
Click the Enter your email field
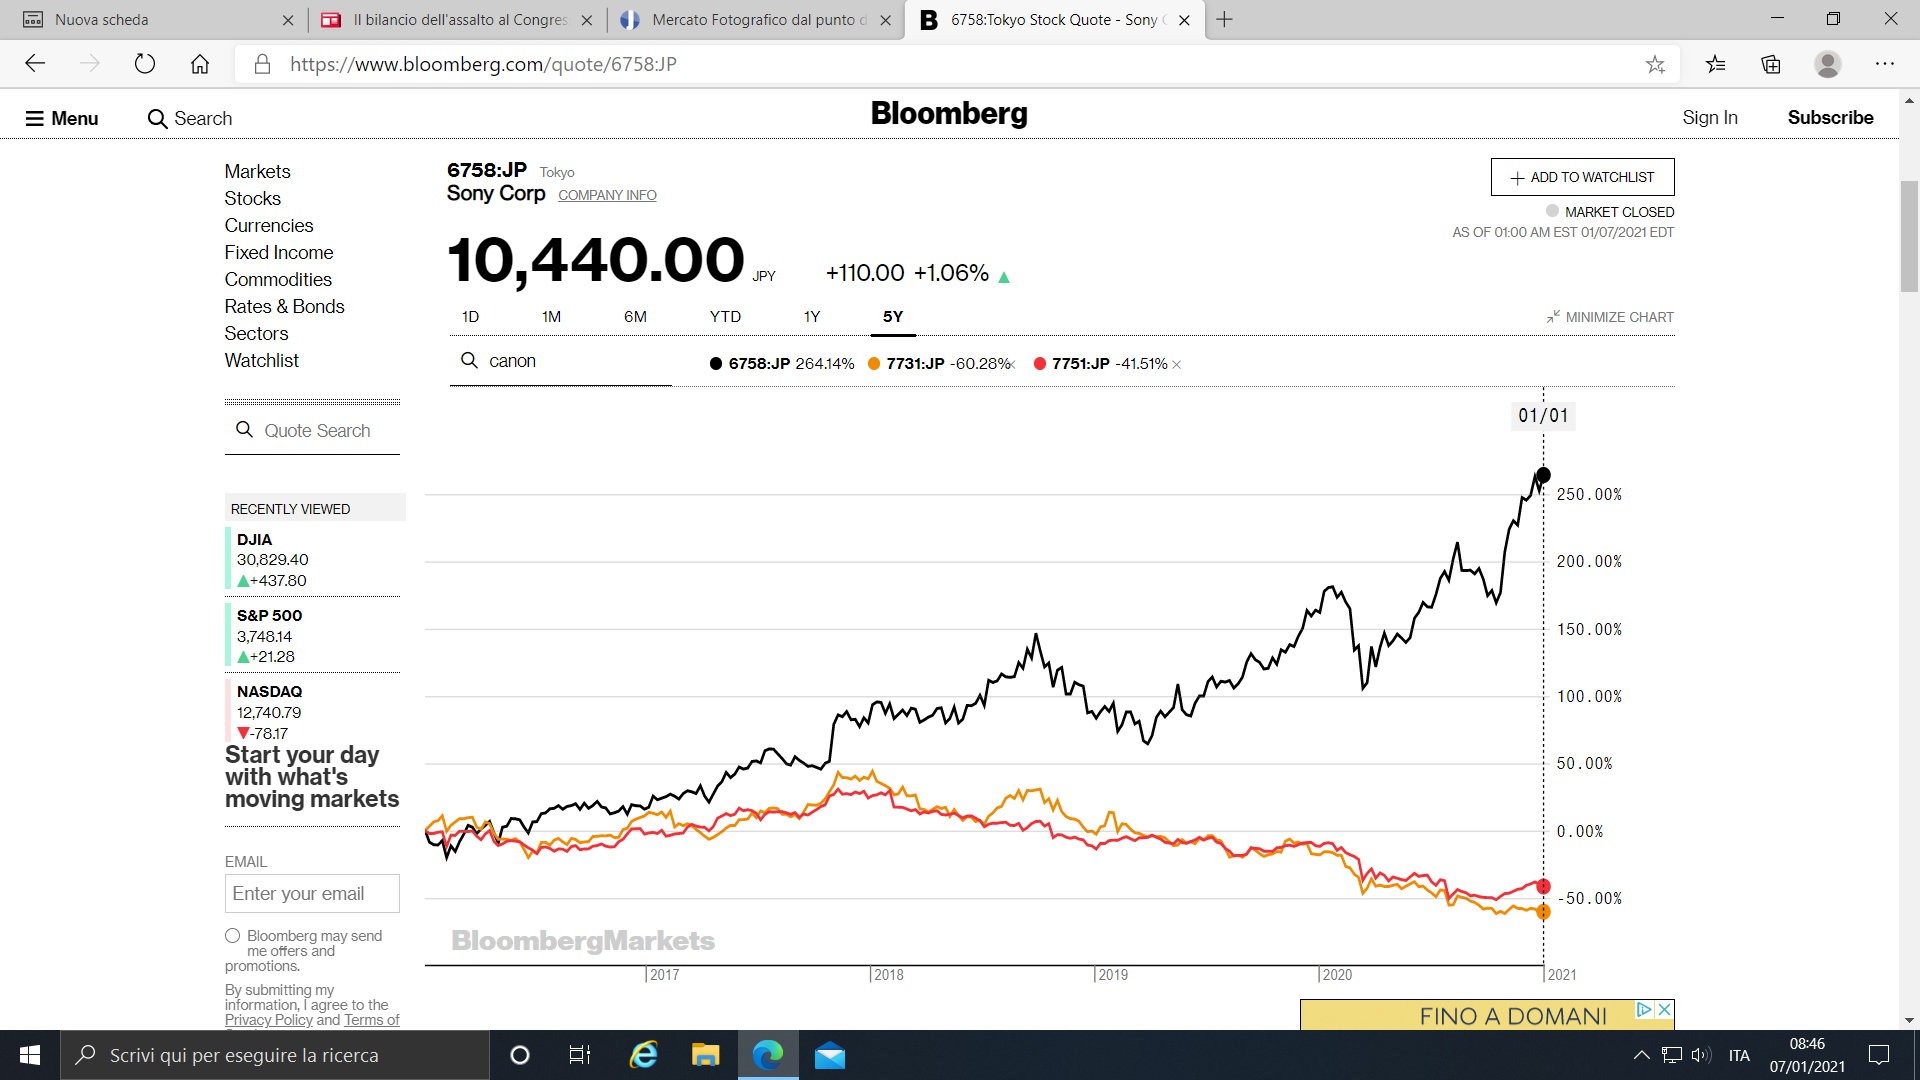pos(312,893)
